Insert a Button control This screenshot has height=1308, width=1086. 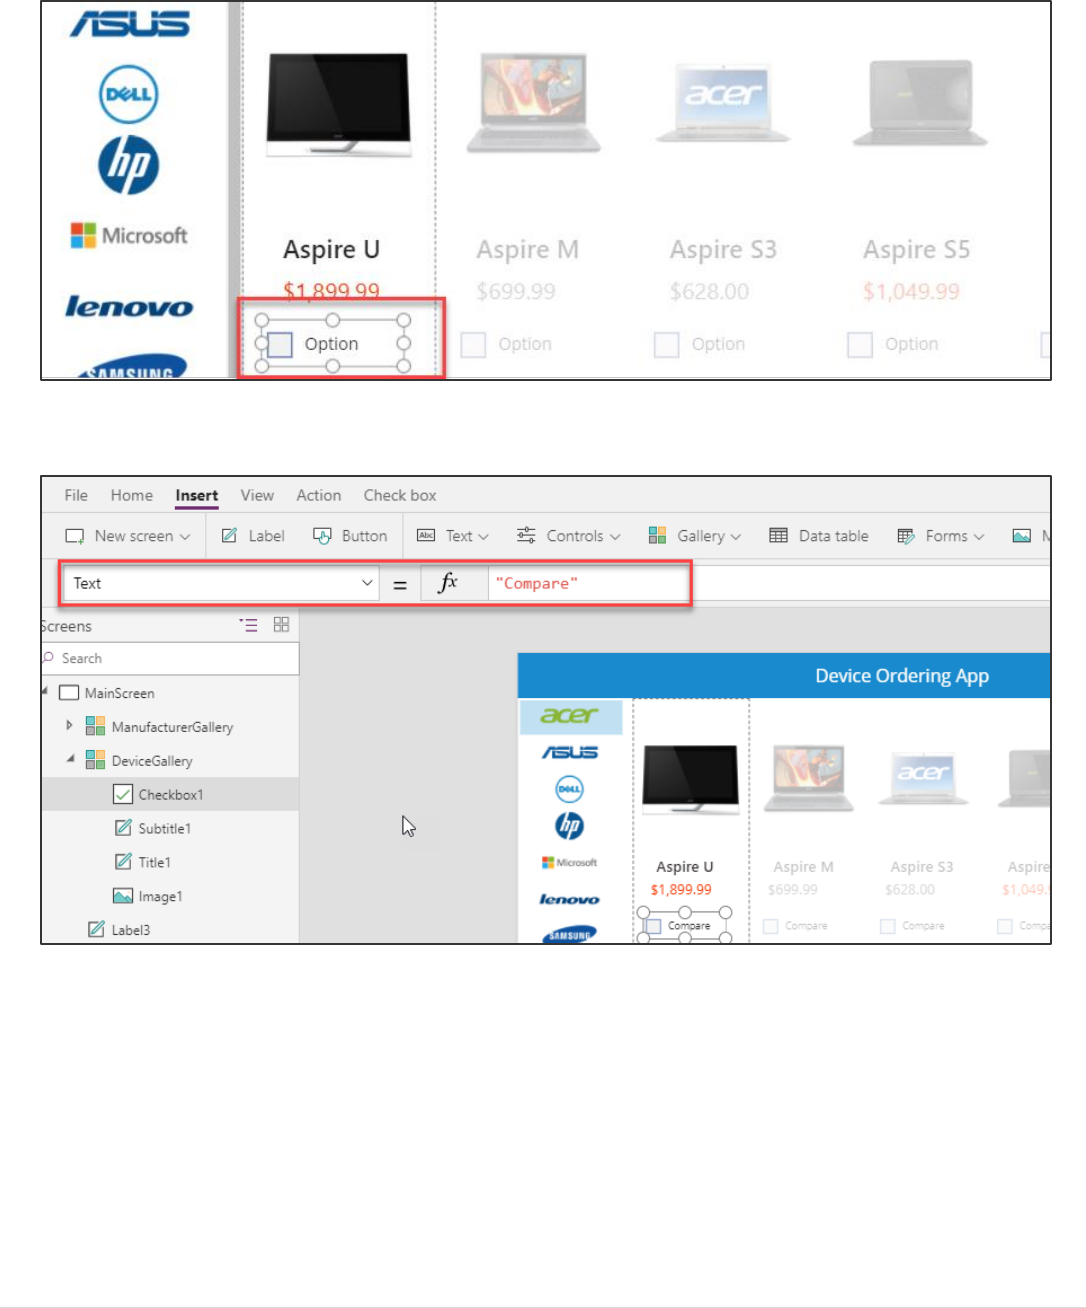tap(350, 536)
